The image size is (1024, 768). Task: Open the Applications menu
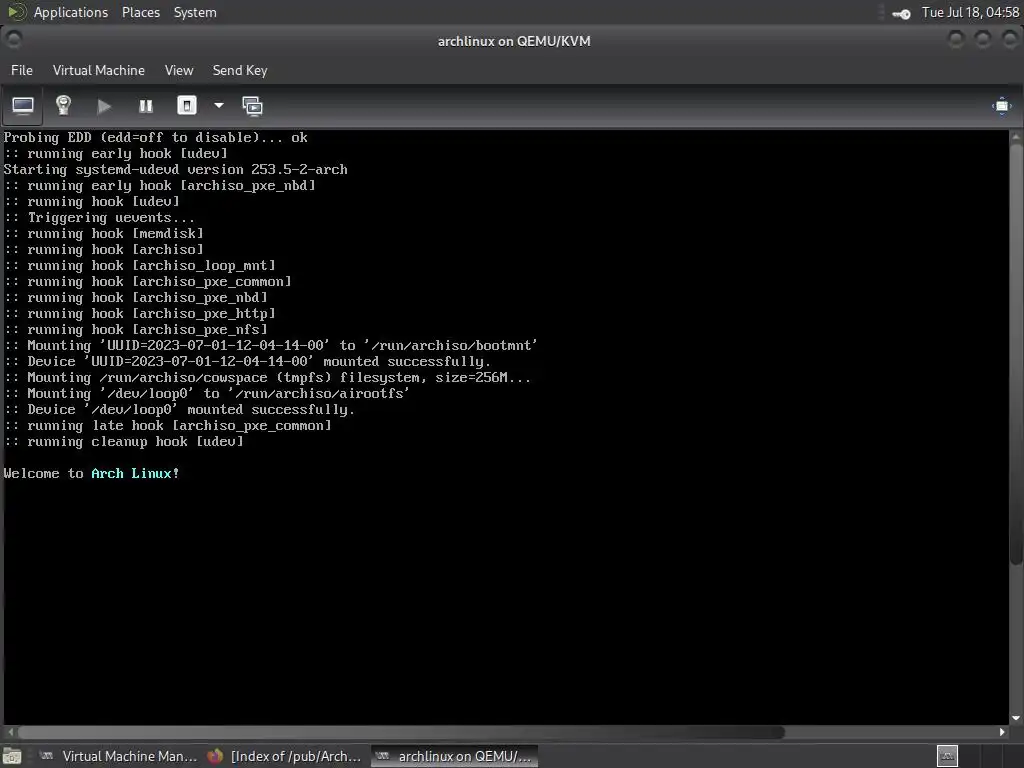pos(71,12)
